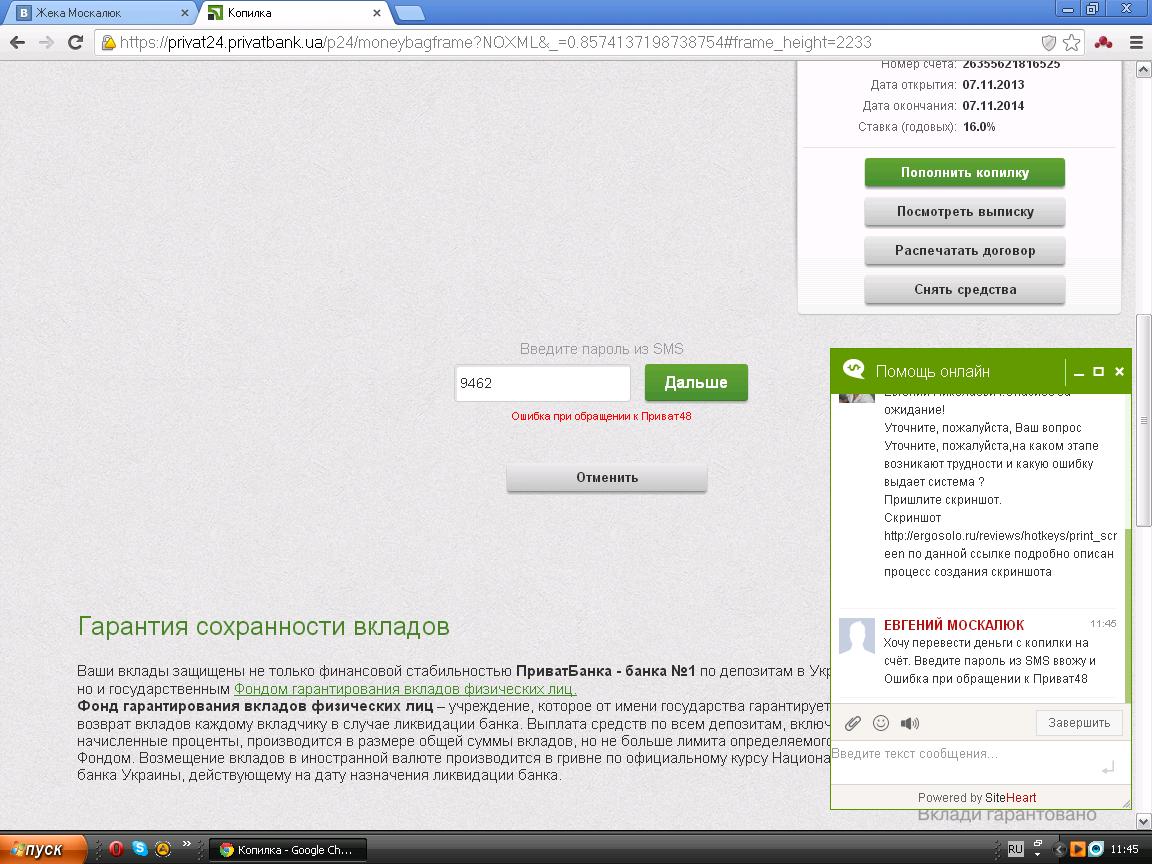The height and width of the screenshot is (864, 1152).
Task: Open the emoji smiley picker in chat
Action: 880,724
